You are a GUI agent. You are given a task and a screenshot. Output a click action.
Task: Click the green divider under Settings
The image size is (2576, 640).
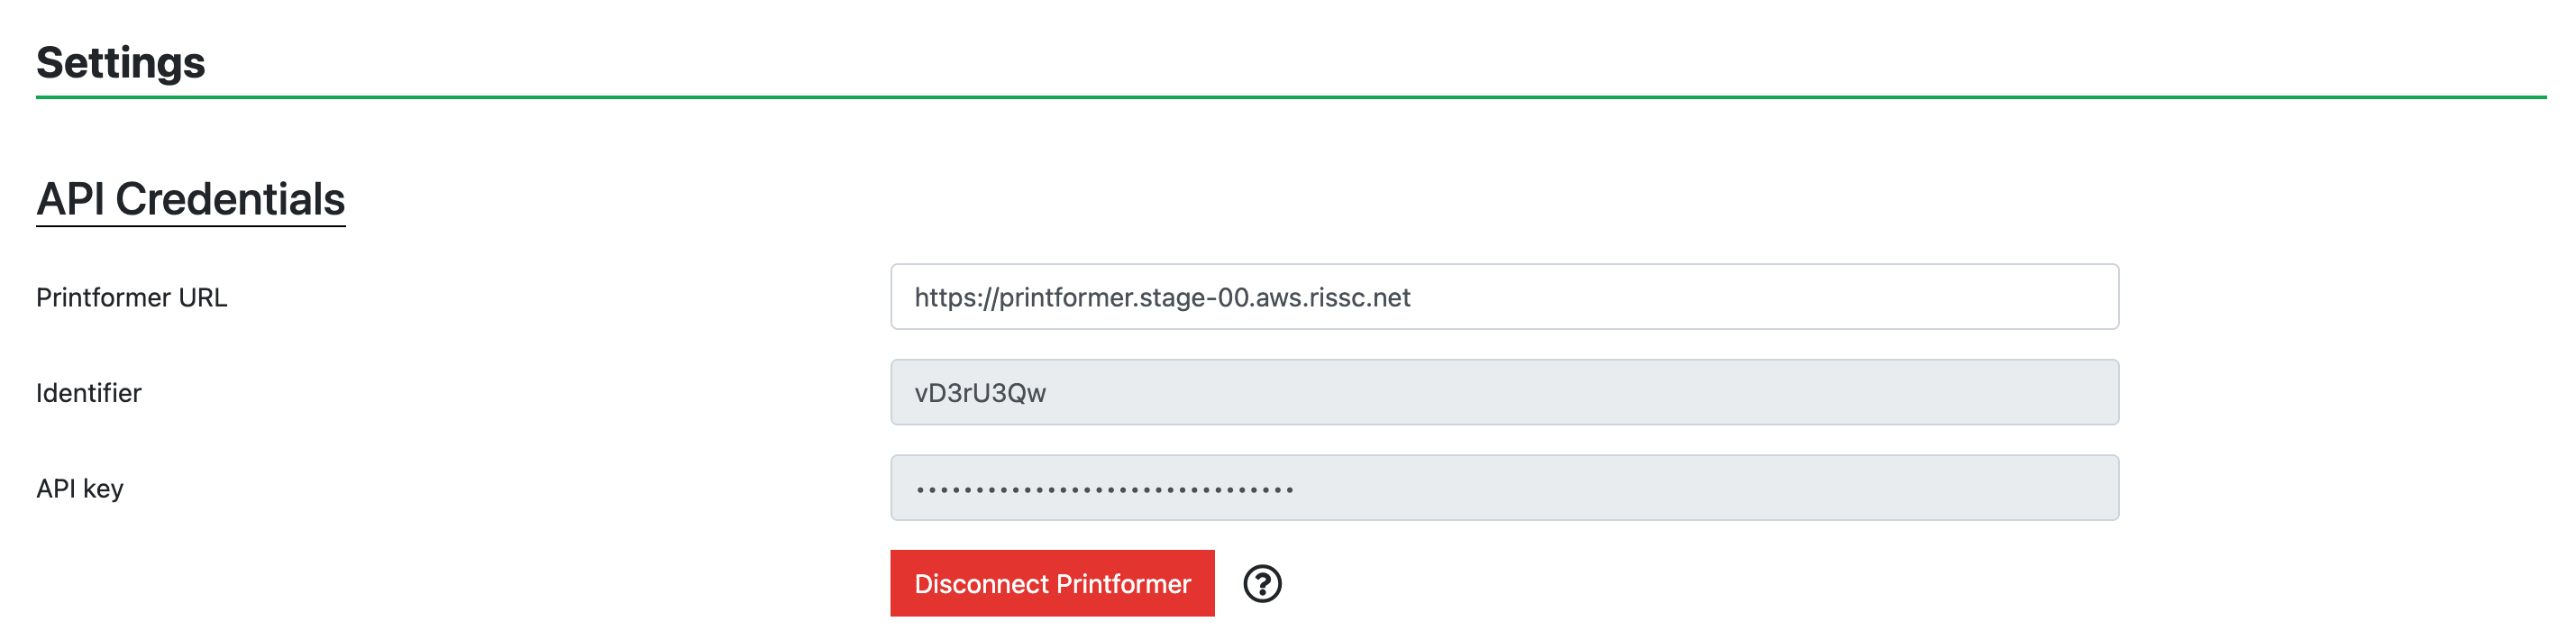click(1290, 97)
